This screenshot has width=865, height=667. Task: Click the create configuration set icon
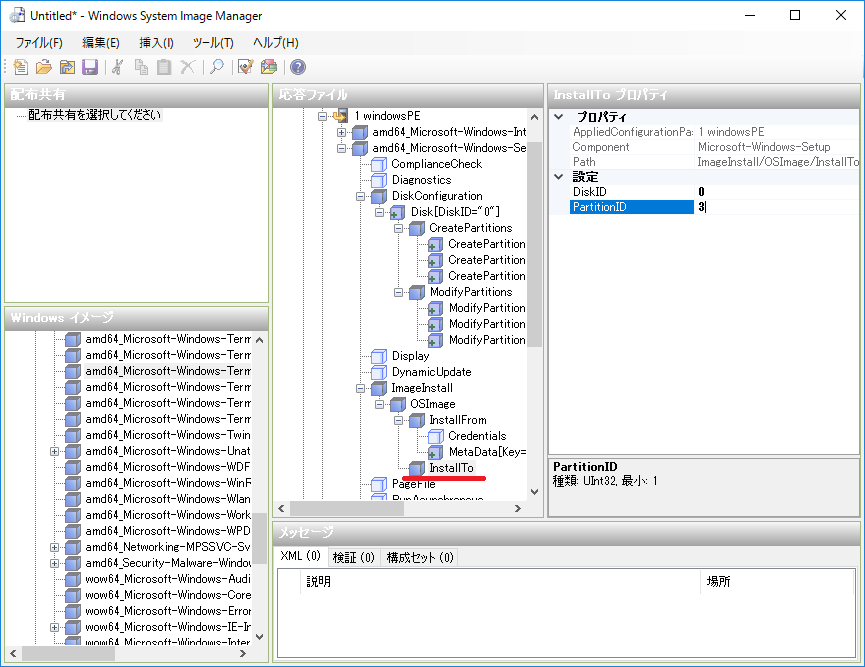(269, 67)
